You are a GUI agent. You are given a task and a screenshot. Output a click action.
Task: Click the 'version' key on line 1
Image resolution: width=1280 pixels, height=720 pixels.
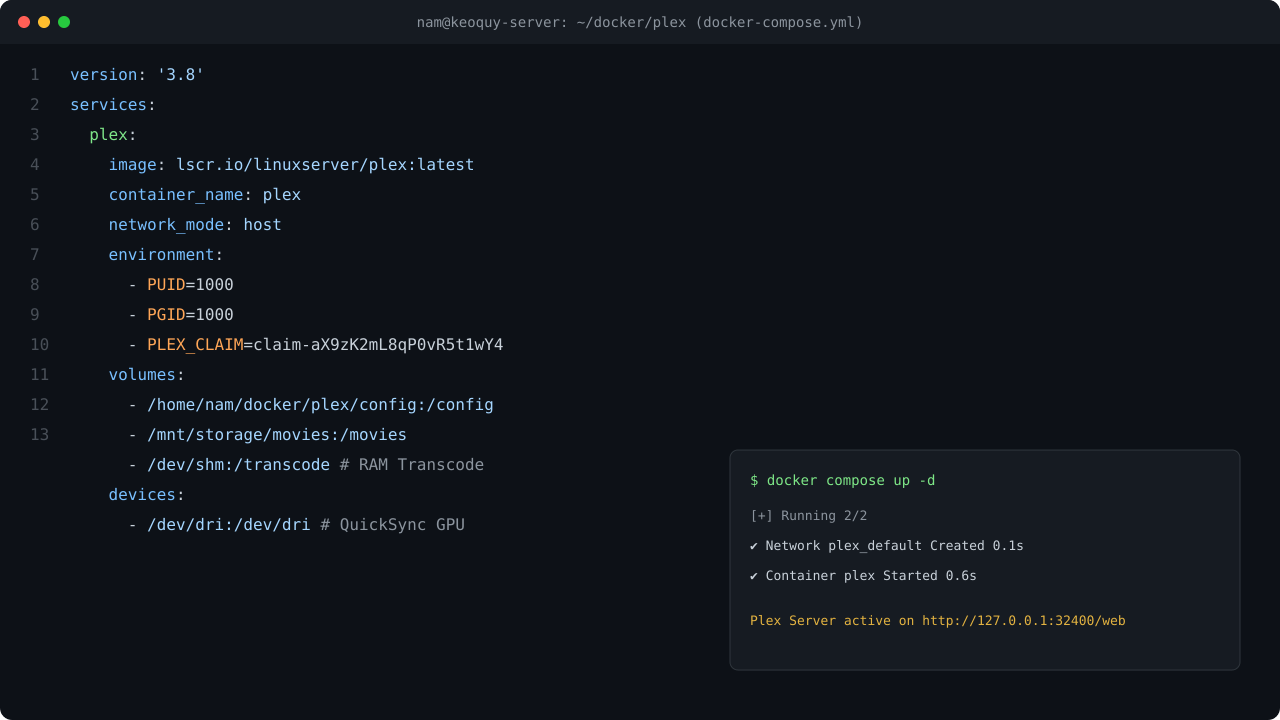tap(103, 75)
